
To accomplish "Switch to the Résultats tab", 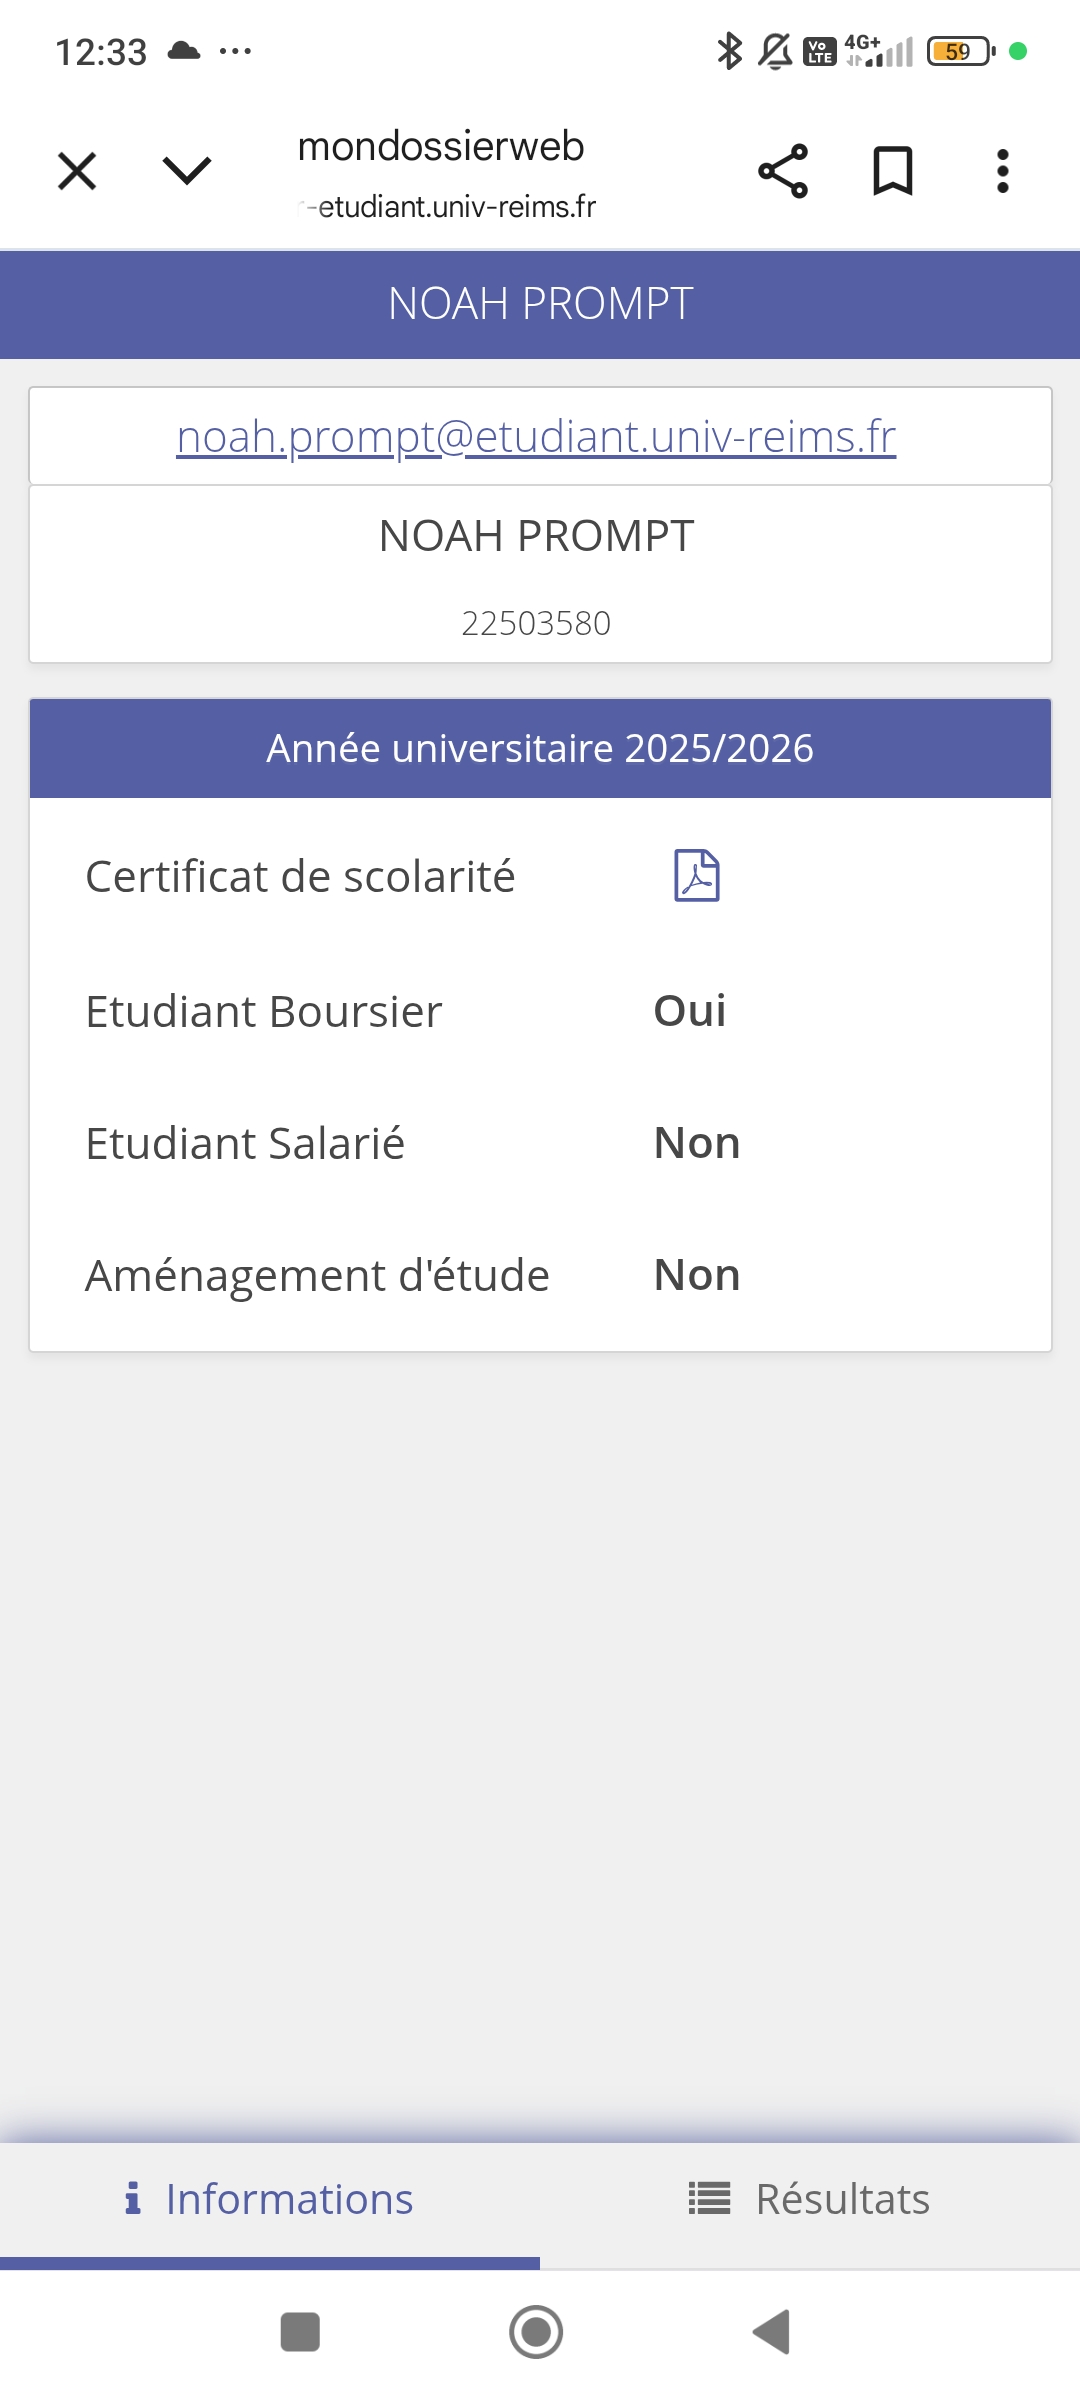I will 810,2199.
